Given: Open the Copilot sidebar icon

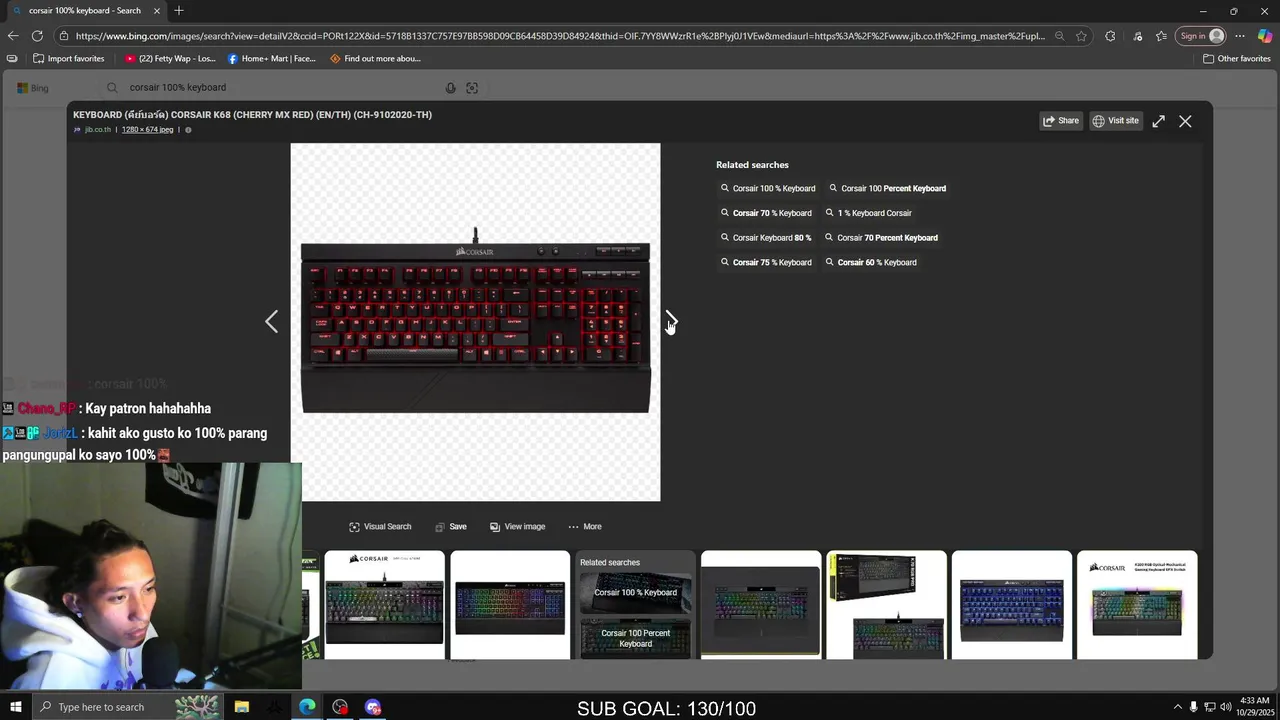Looking at the screenshot, I should 1265,36.
